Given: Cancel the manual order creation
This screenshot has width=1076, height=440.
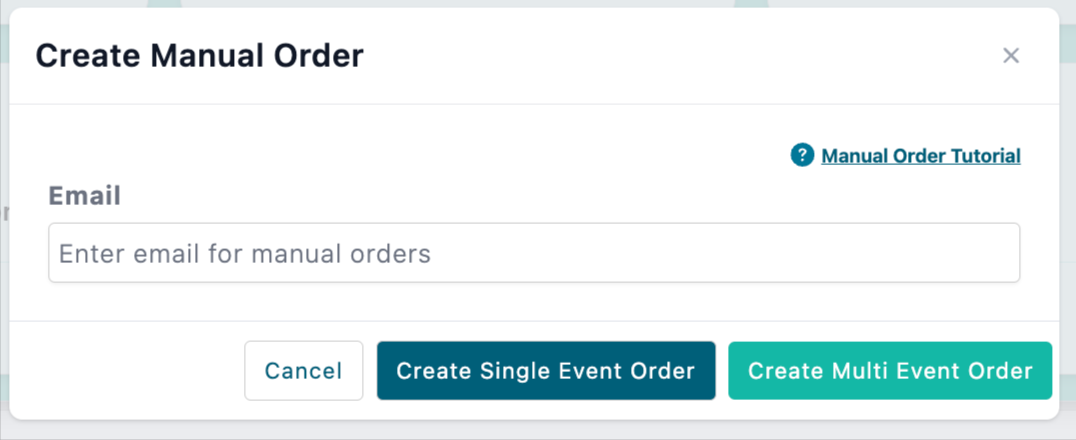Looking at the screenshot, I should [x=304, y=371].
